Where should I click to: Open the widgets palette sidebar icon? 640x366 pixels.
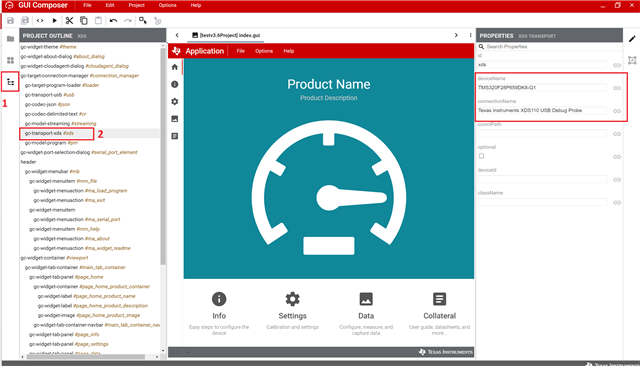pyautogui.click(x=11, y=60)
